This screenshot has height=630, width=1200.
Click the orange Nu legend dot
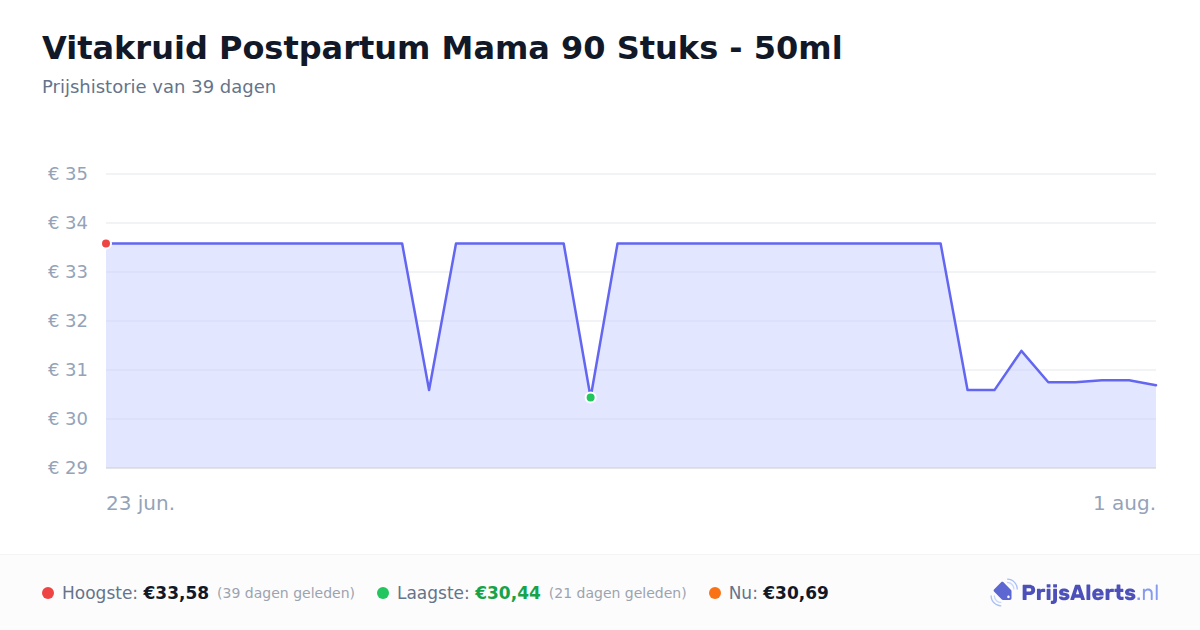(x=715, y=593)
